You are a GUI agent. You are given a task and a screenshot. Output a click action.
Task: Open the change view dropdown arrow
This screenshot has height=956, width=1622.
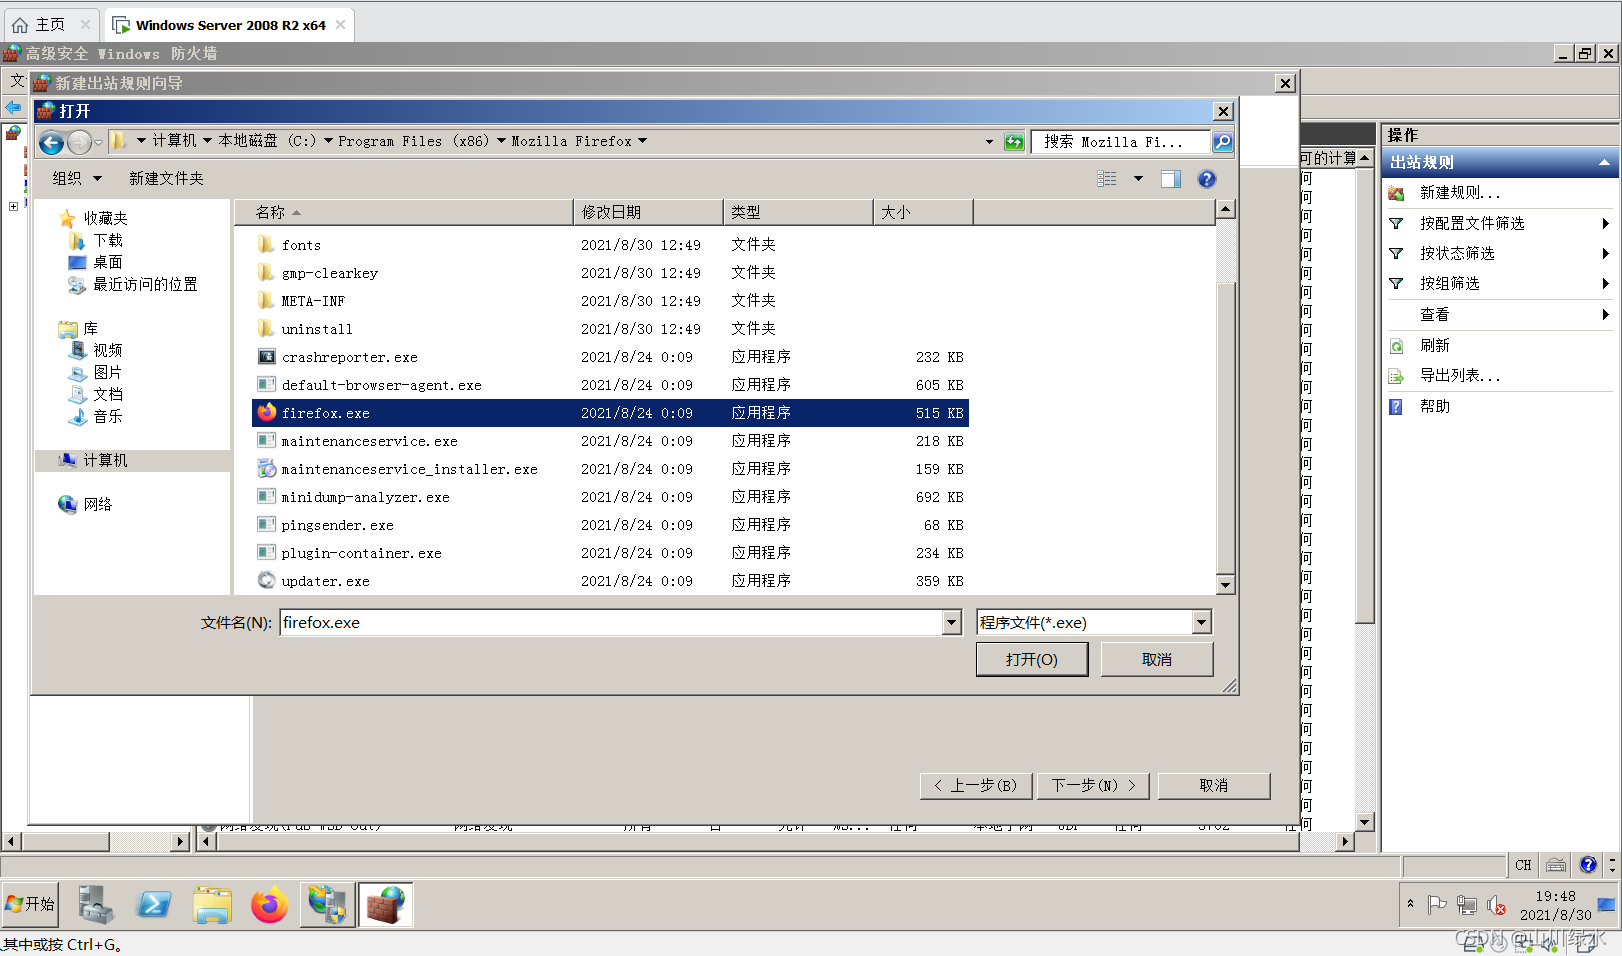point(1138,179)
